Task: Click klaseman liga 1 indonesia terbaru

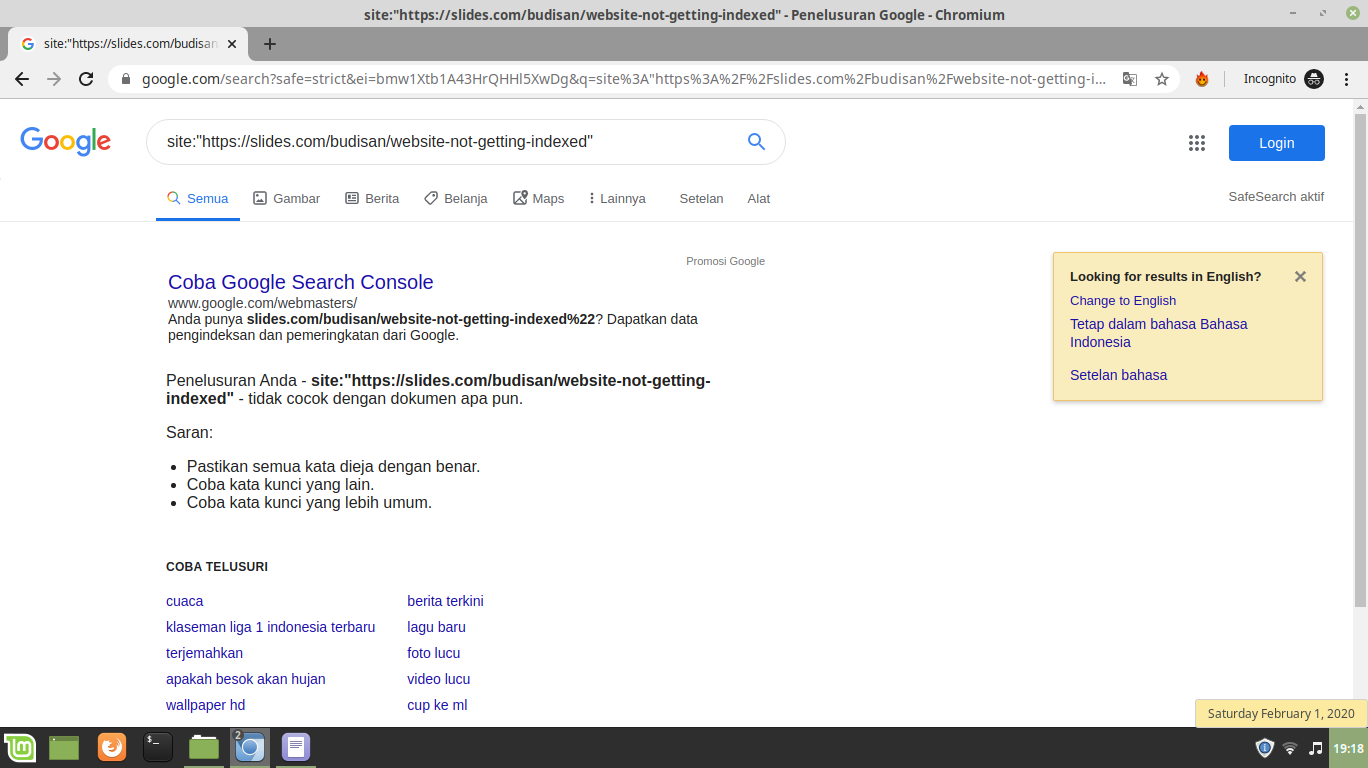Action: [x=271, y=627]
